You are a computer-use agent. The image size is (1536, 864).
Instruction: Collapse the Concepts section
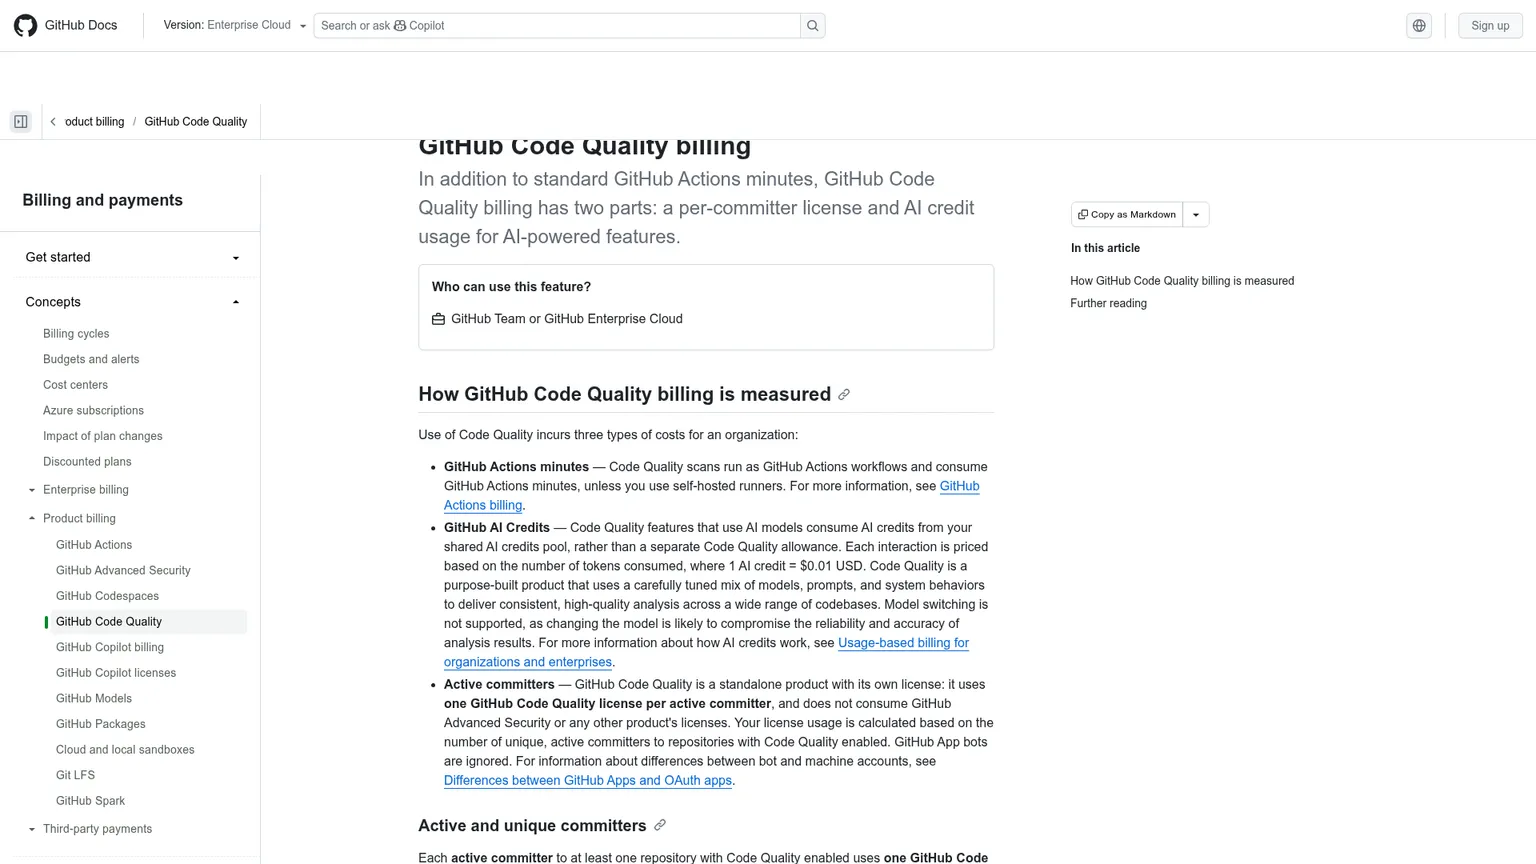tap(131, 302)
